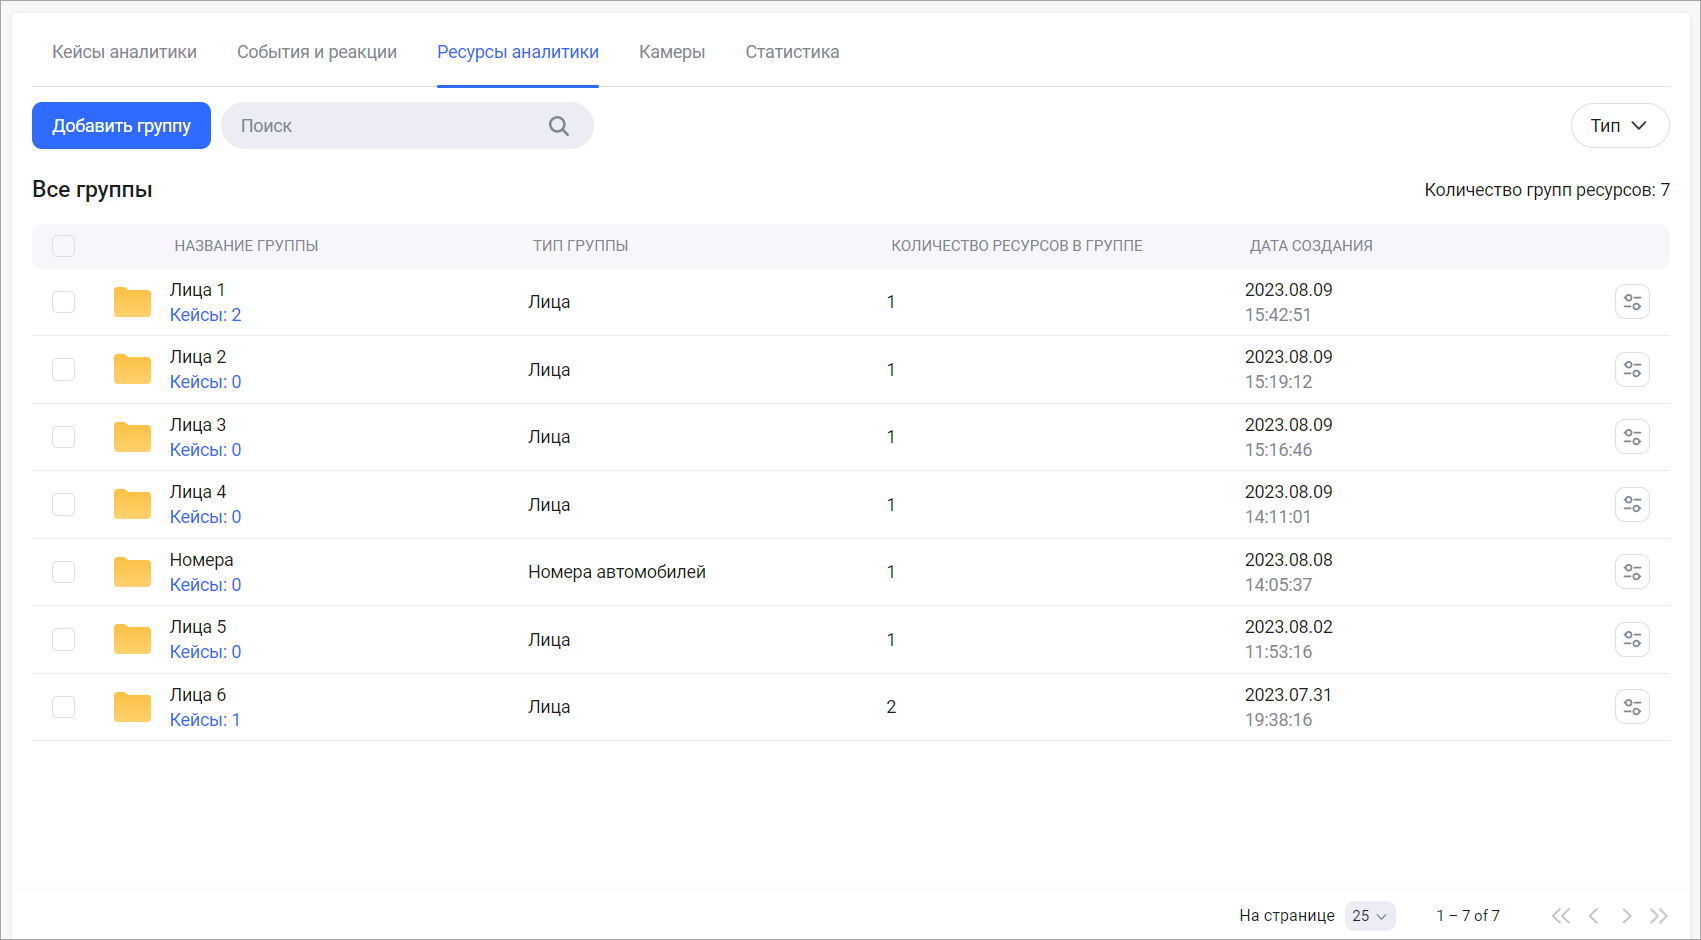Viewport: 1701px width, 940px height.
Task: Select all groups header checkbox
Action: 64,246
